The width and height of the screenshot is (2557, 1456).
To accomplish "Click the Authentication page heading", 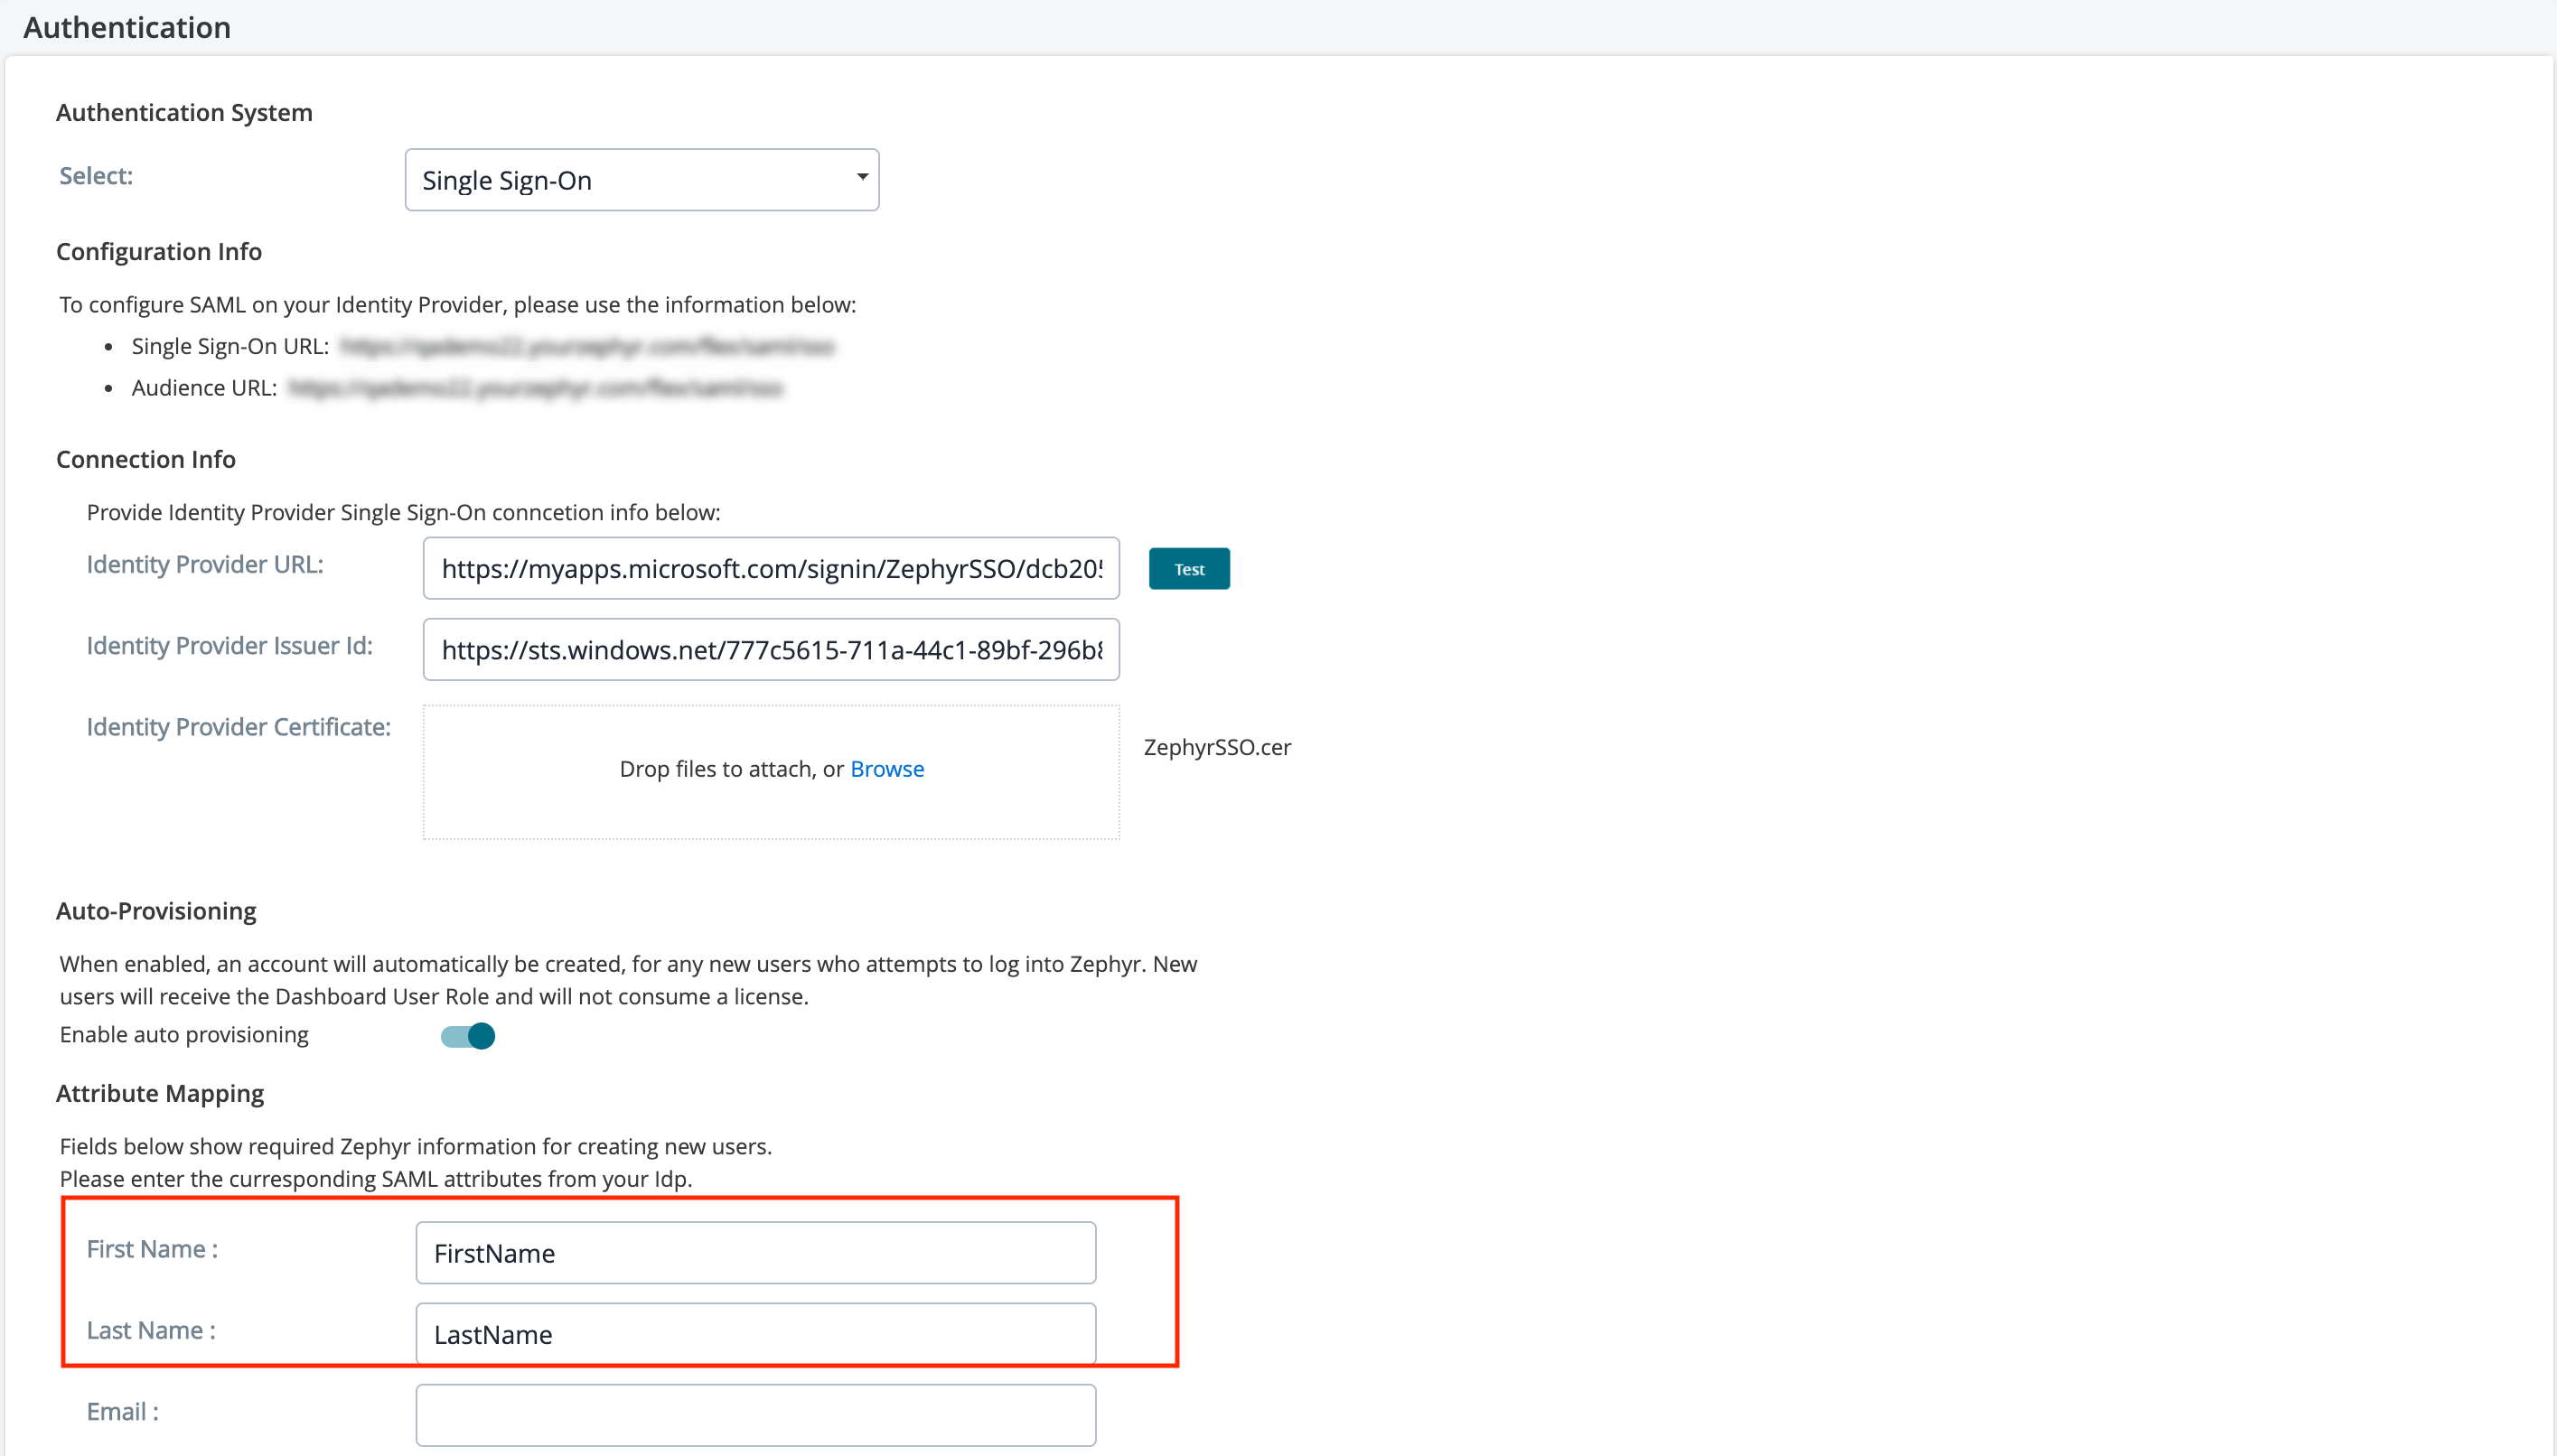I will pyautogui.click(x=127, y=27).
